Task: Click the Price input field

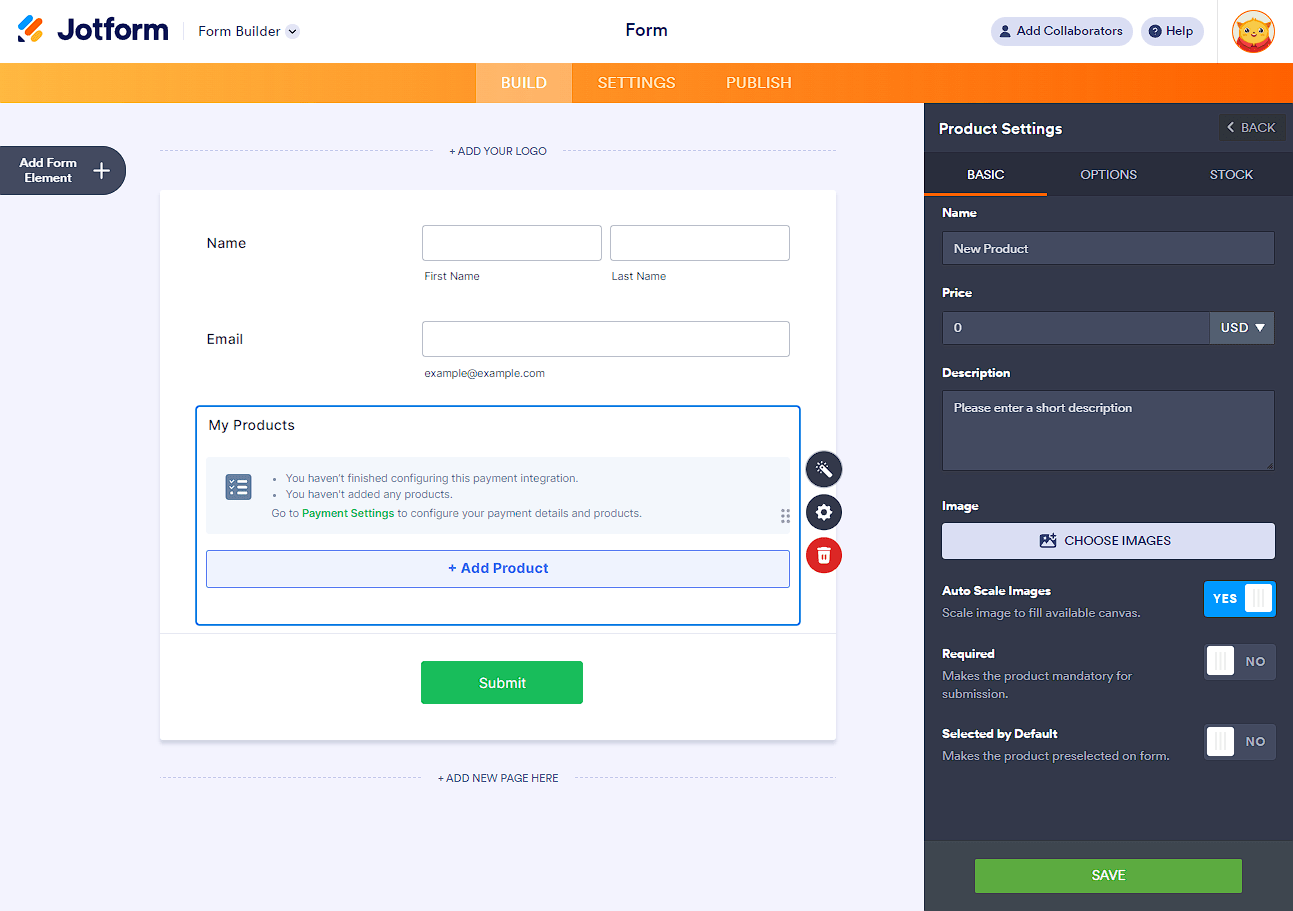Action: pyautogui.click(x=1076, y=328)
